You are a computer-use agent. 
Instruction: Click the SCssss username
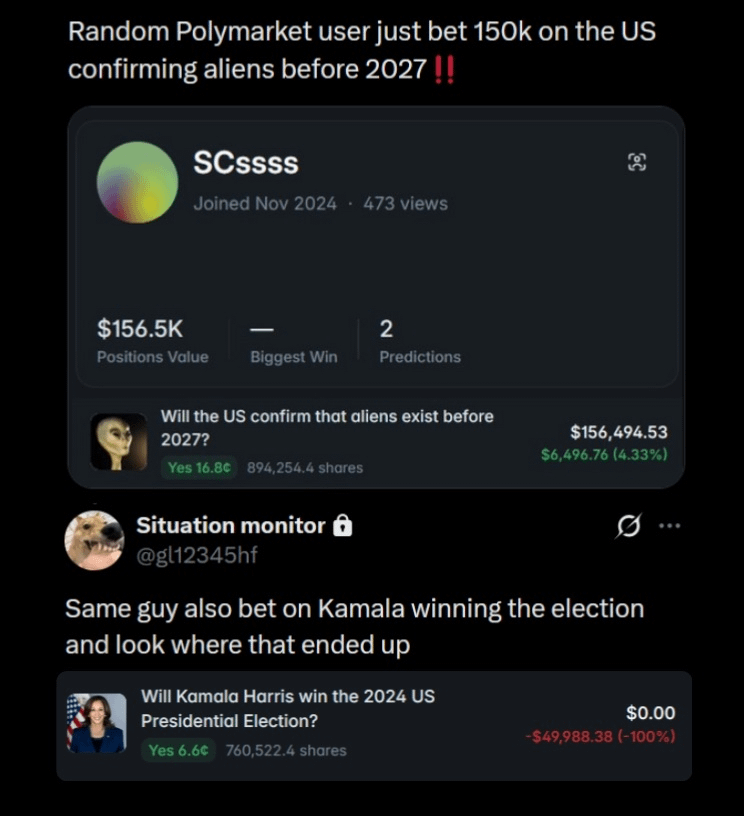click(246, 163)
